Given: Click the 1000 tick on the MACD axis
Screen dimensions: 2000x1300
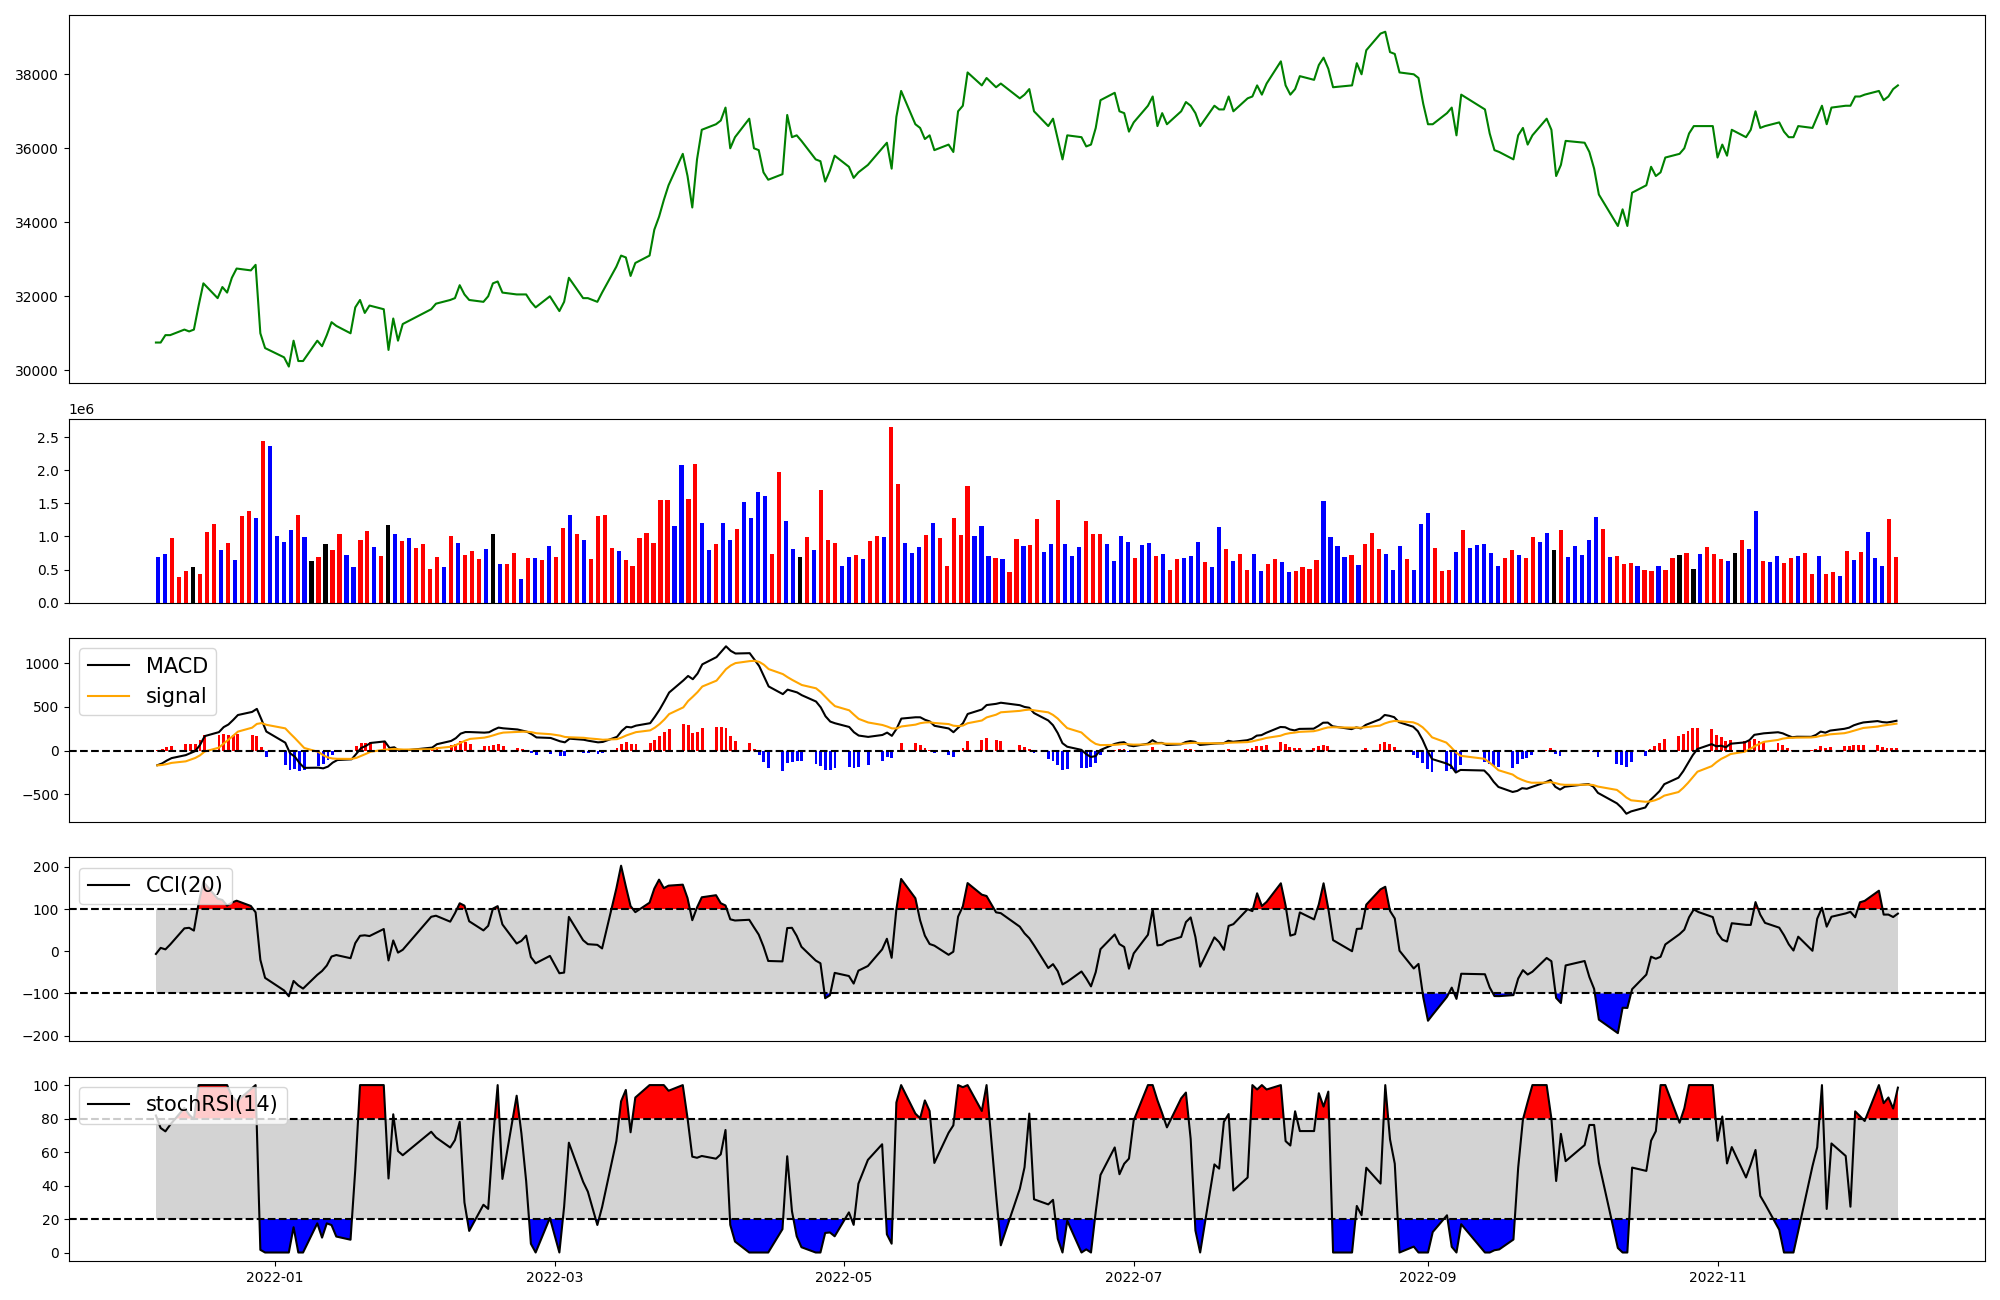Looking at the screenshot, I should pos(42,664).
